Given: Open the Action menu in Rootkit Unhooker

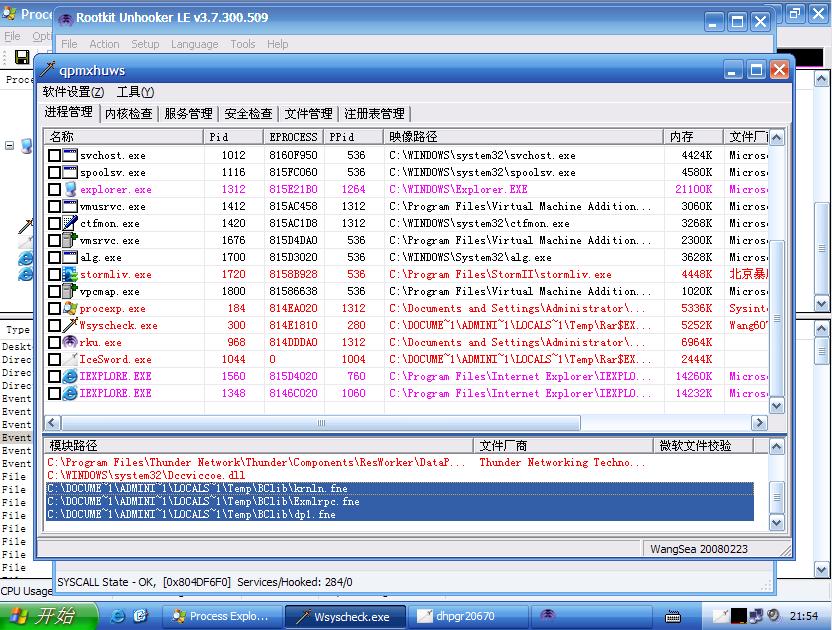Looking at the screenshot, I should point(104,44).
